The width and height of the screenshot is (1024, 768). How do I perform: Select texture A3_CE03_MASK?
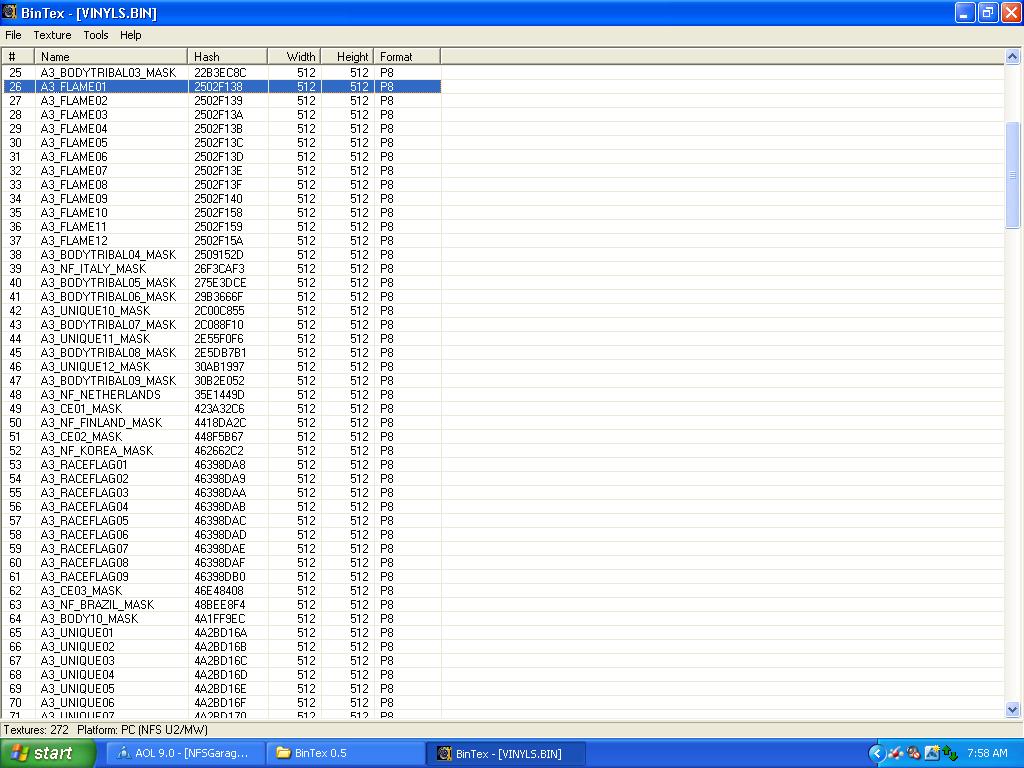coord(82,590)
